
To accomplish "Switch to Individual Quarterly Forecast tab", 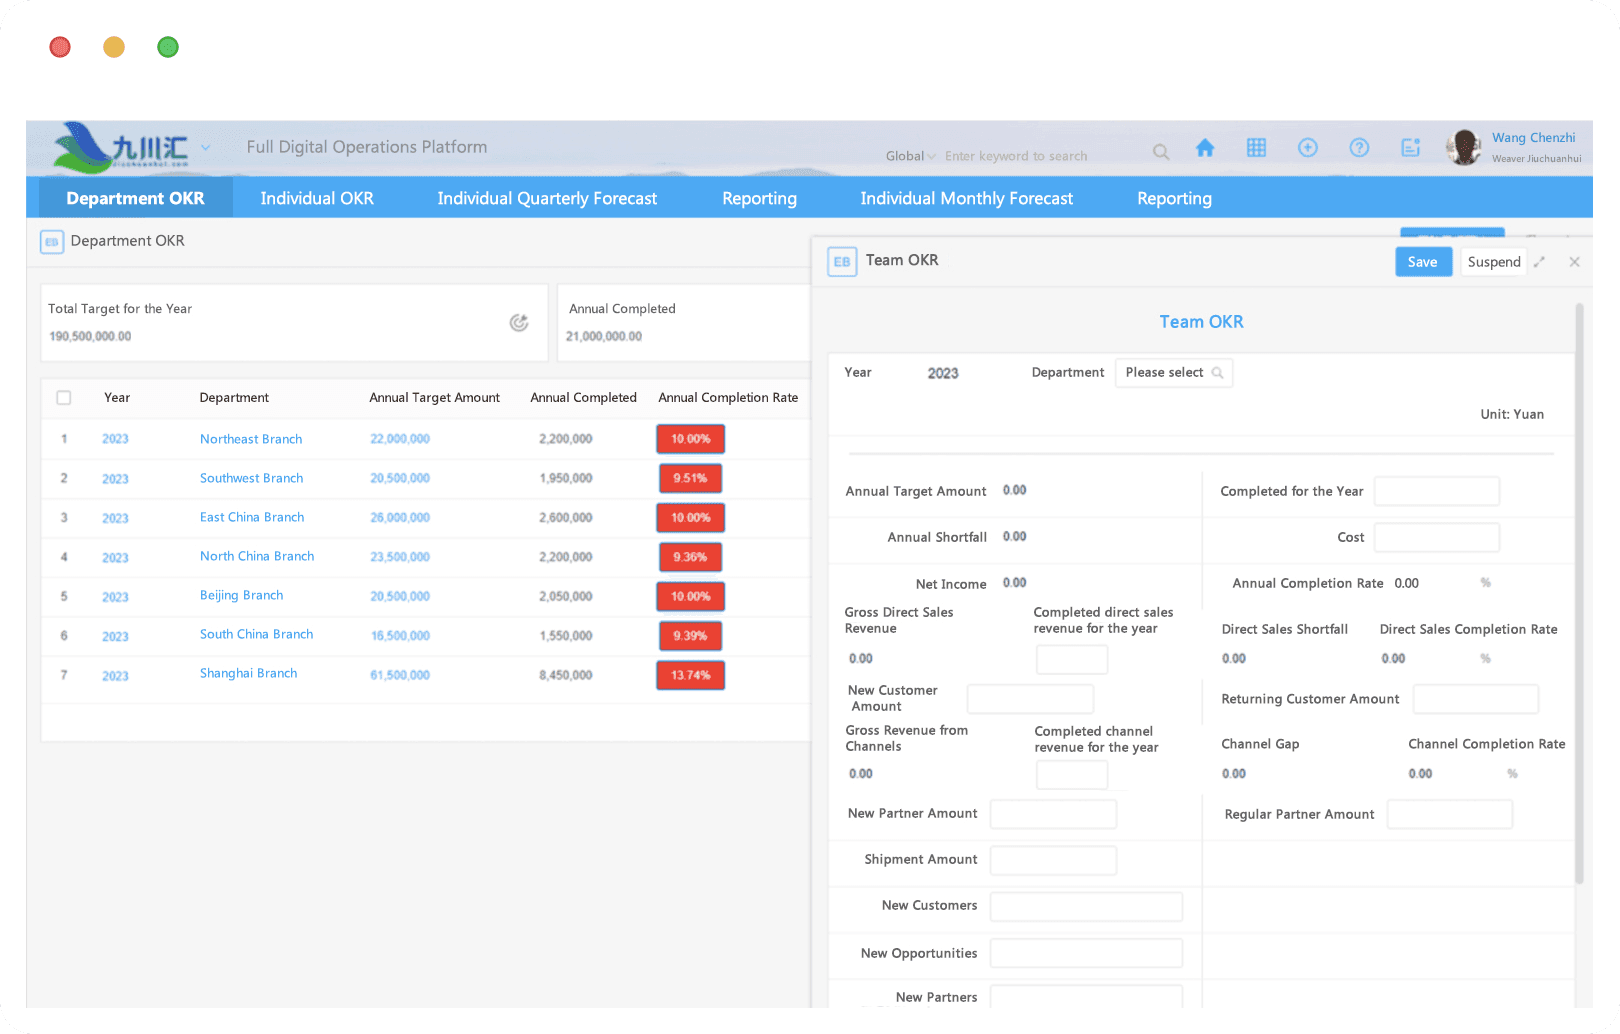I will [547, 199].
